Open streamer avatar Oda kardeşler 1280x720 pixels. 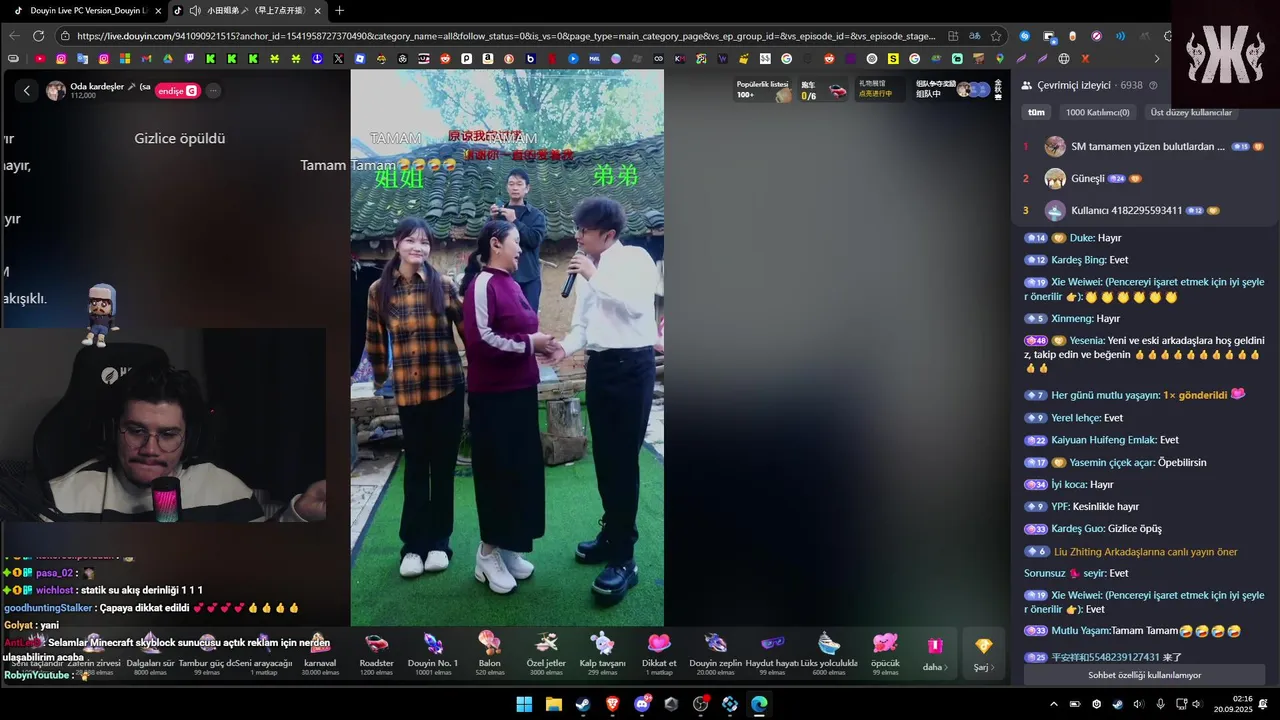click(56, 90)
